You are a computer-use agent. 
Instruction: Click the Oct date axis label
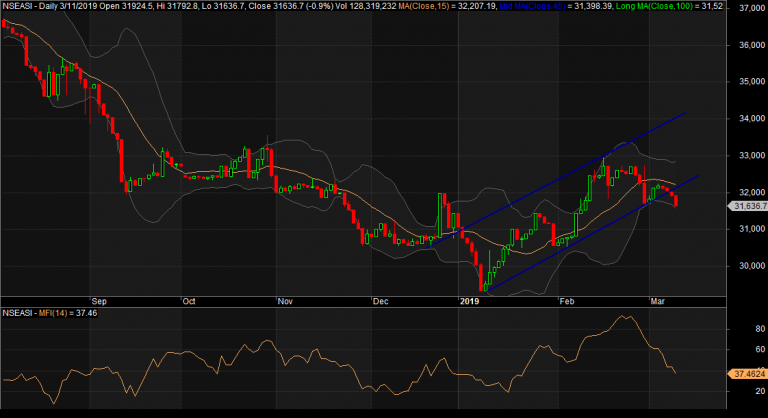click(x=189, y=301)
